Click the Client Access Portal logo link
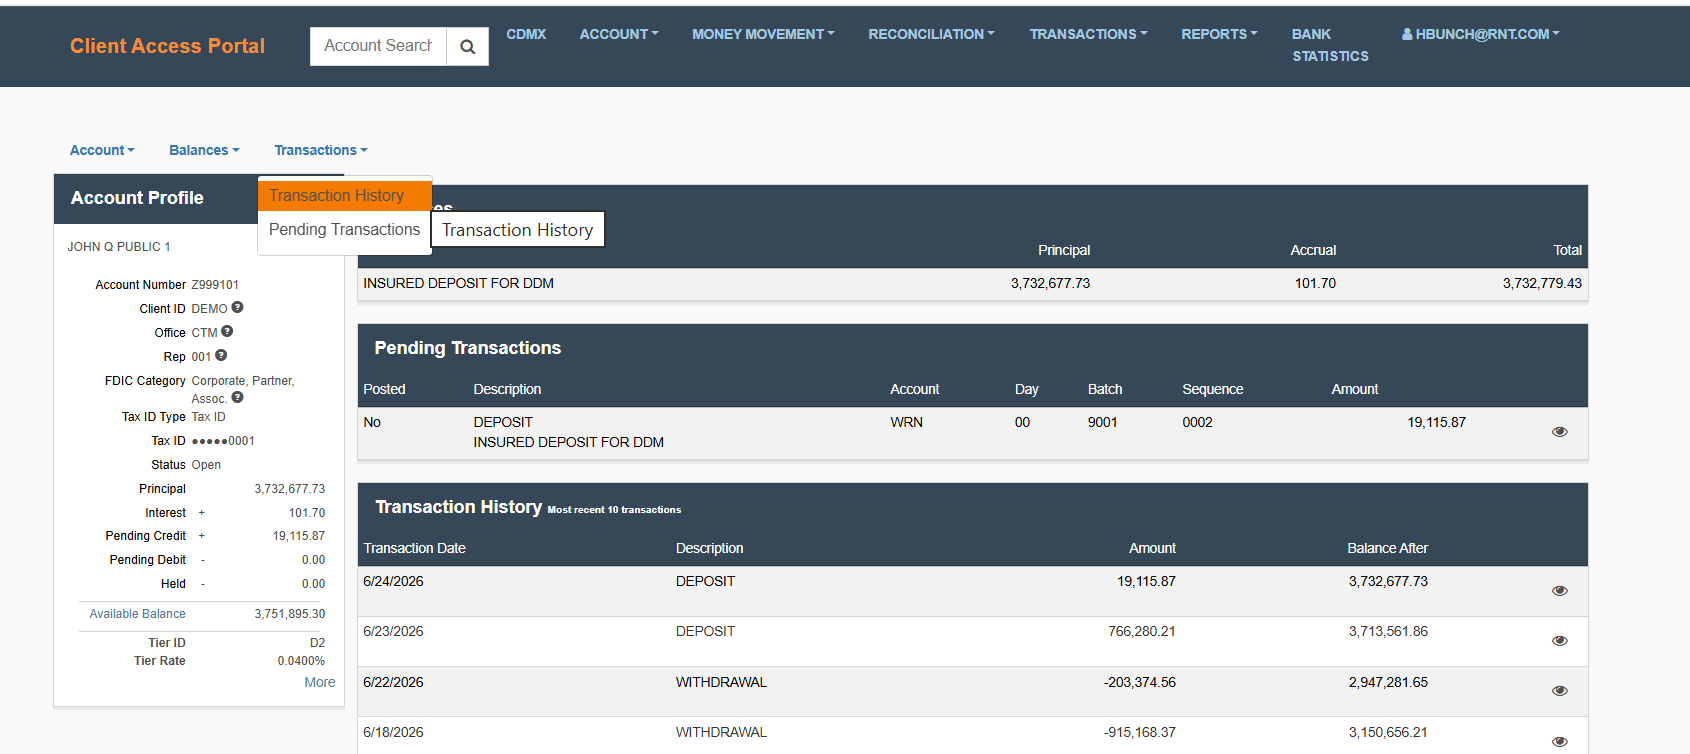The height and width of the screenshot is (754, 1690). coord(167,46)
